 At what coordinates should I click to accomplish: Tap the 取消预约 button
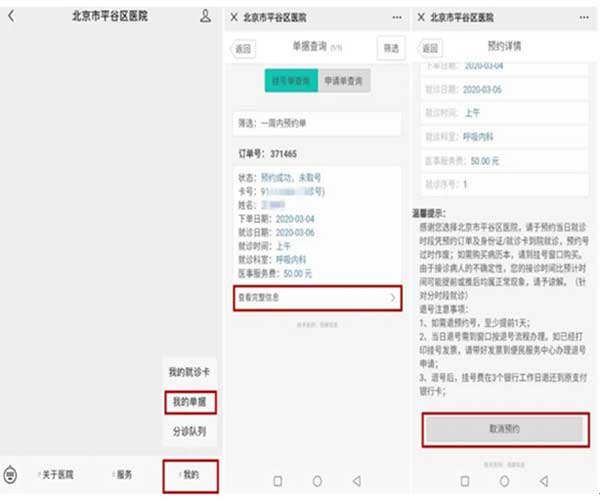(503, 426)
